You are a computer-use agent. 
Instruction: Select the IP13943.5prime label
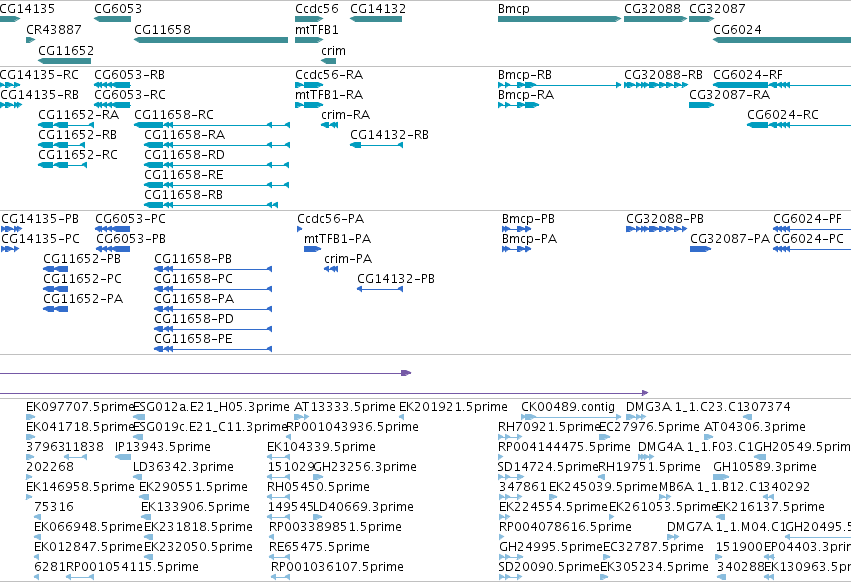point(163,447)
